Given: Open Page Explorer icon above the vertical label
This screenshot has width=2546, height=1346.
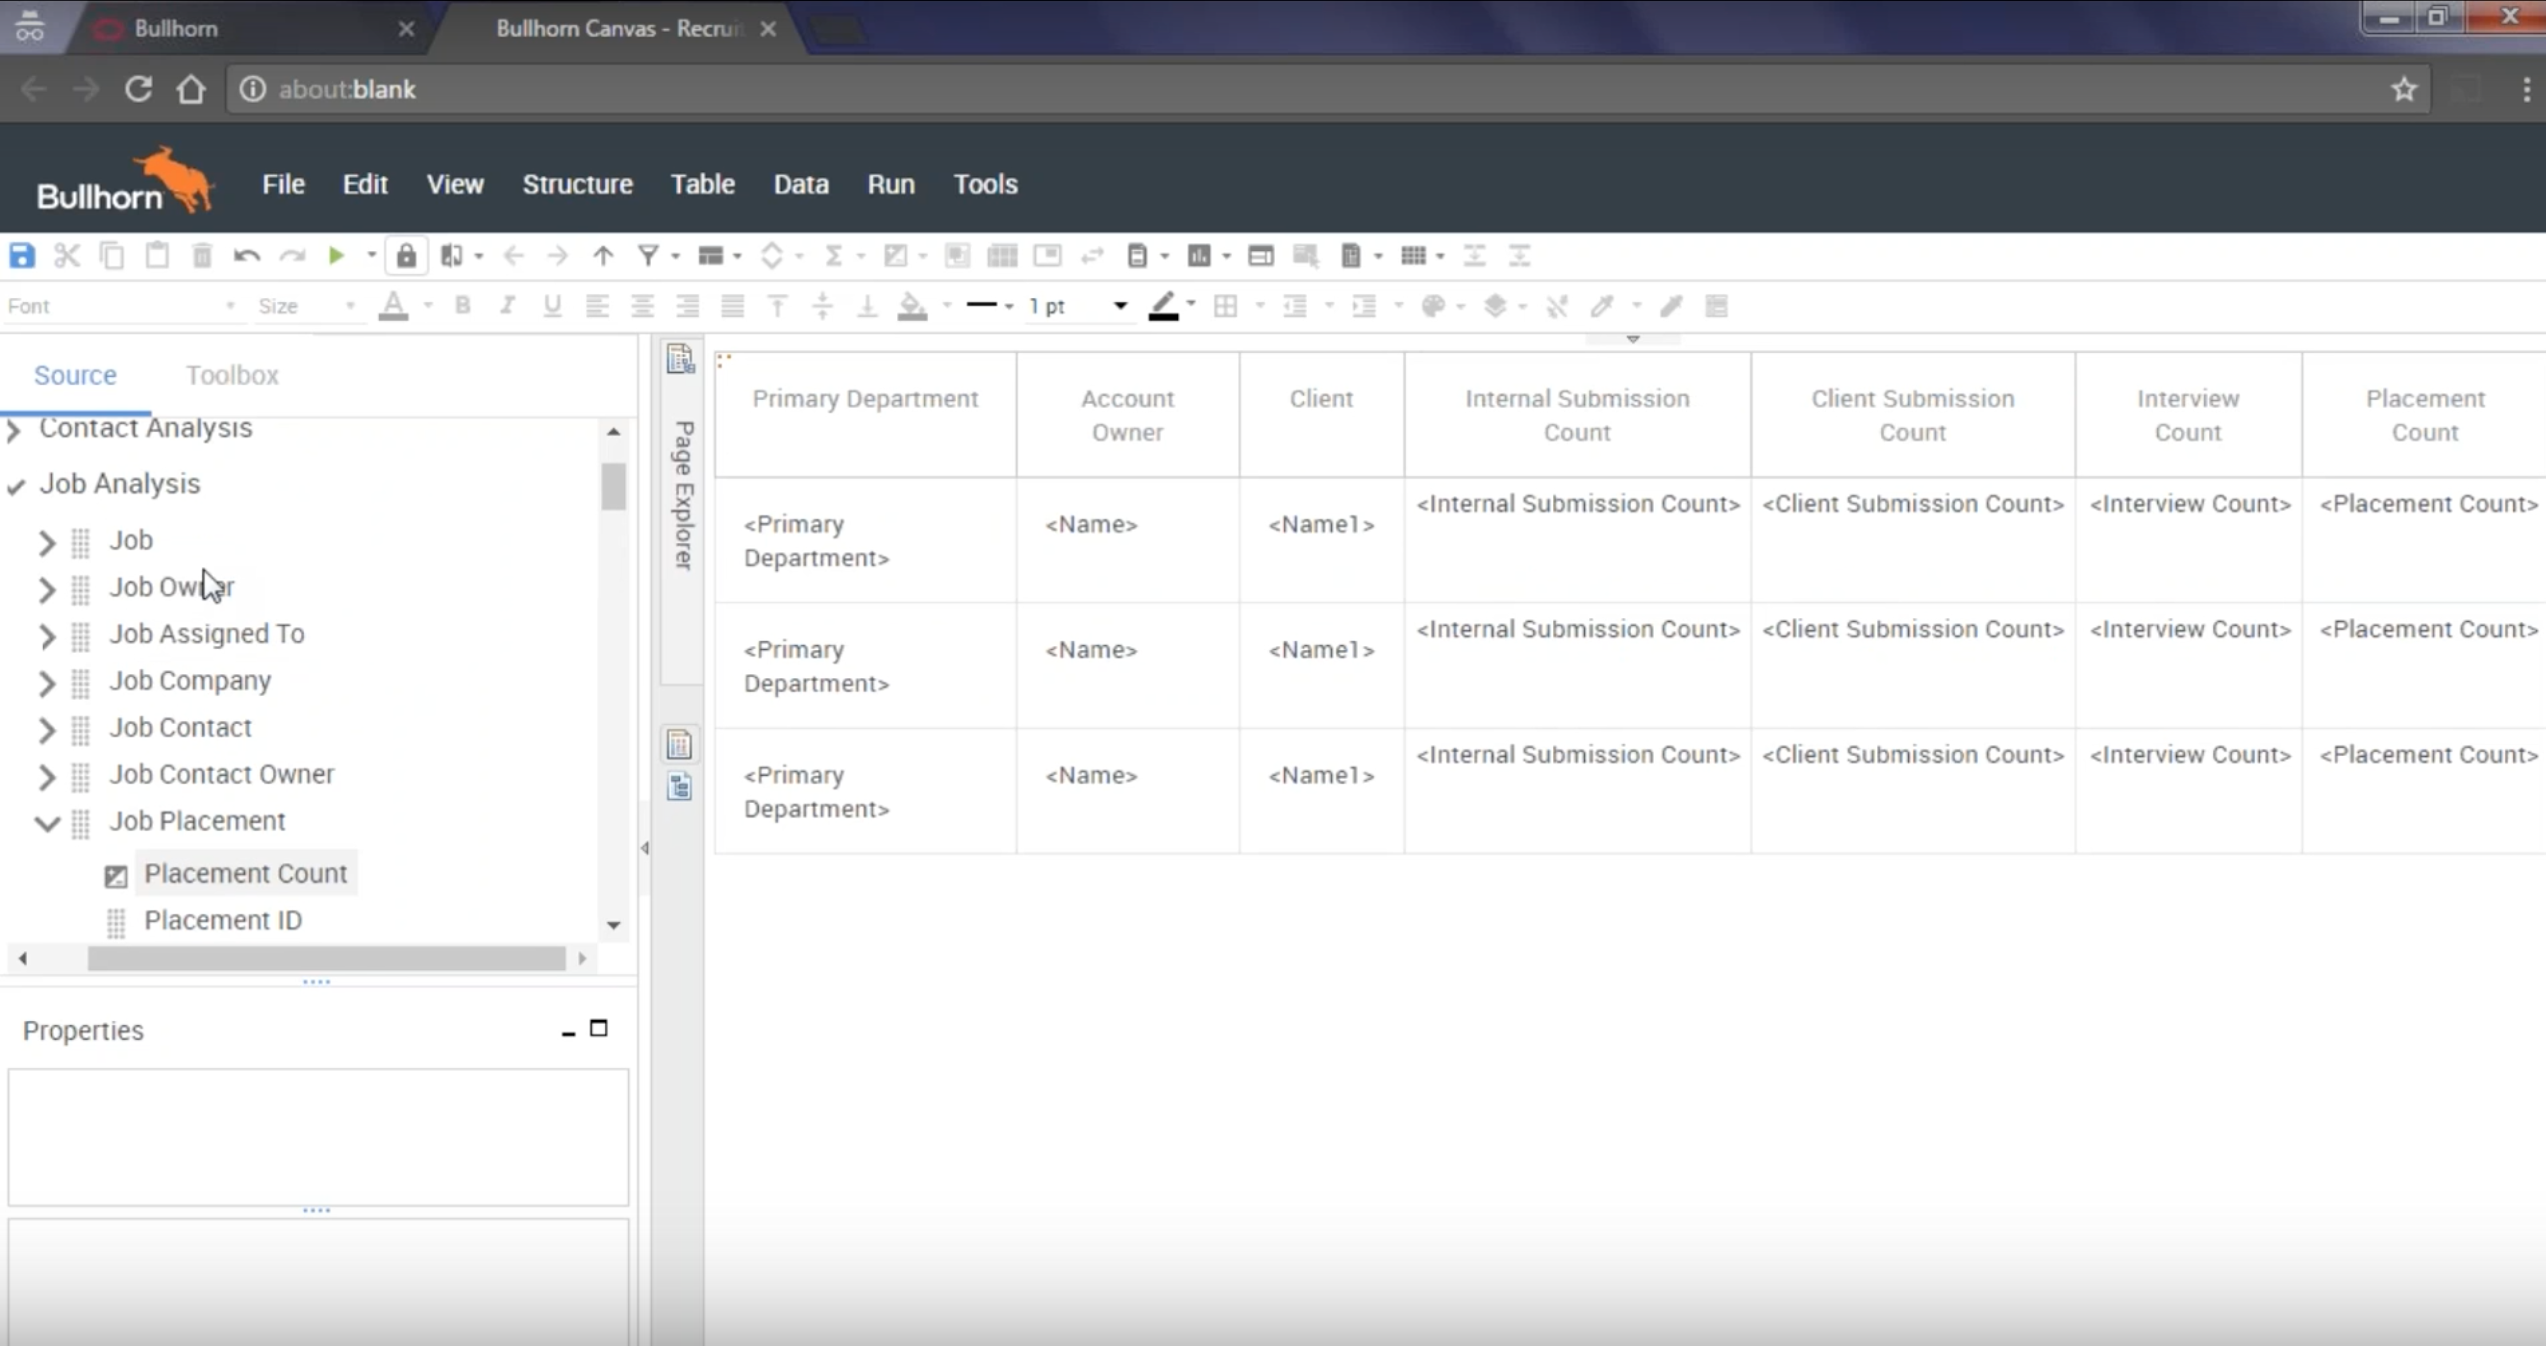Looking at the screenshot, I should [680, 359].
